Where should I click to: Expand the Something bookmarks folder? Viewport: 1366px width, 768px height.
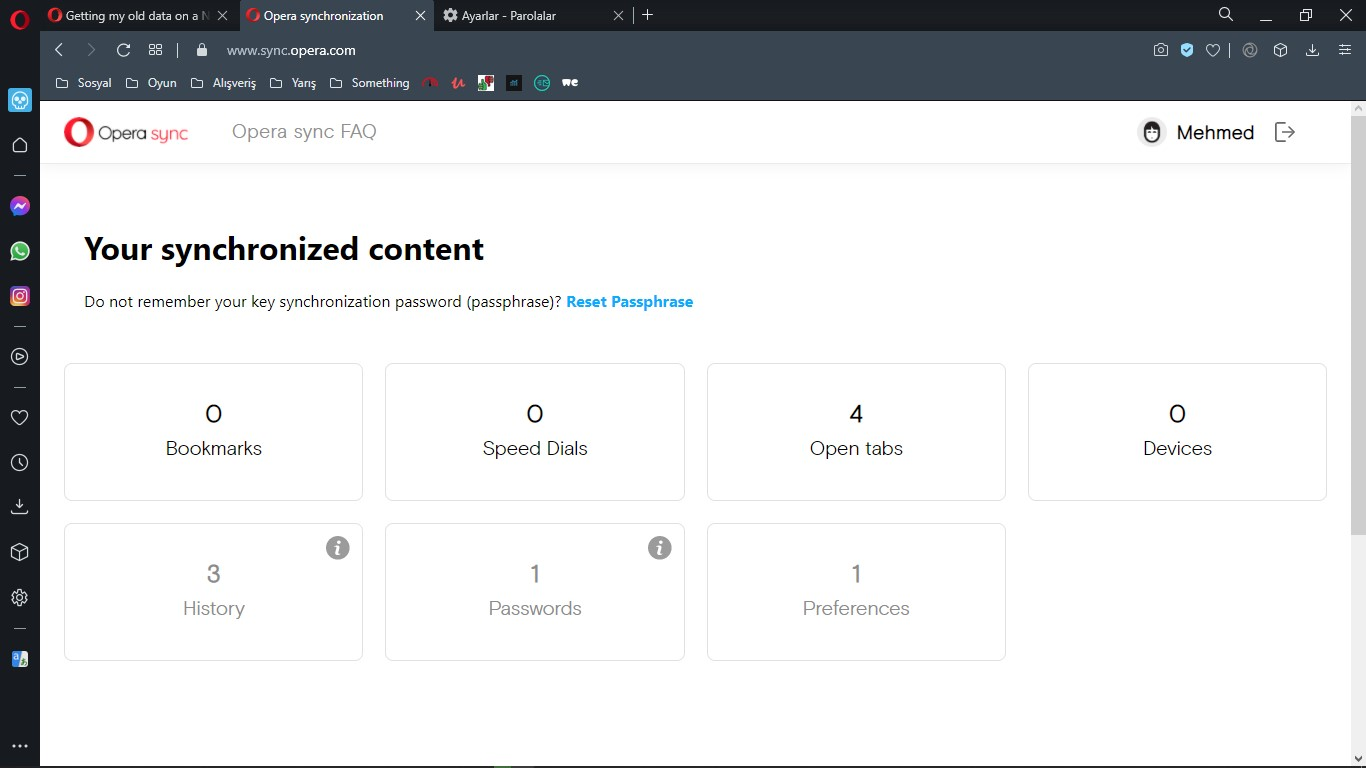[x=369, y=83]
